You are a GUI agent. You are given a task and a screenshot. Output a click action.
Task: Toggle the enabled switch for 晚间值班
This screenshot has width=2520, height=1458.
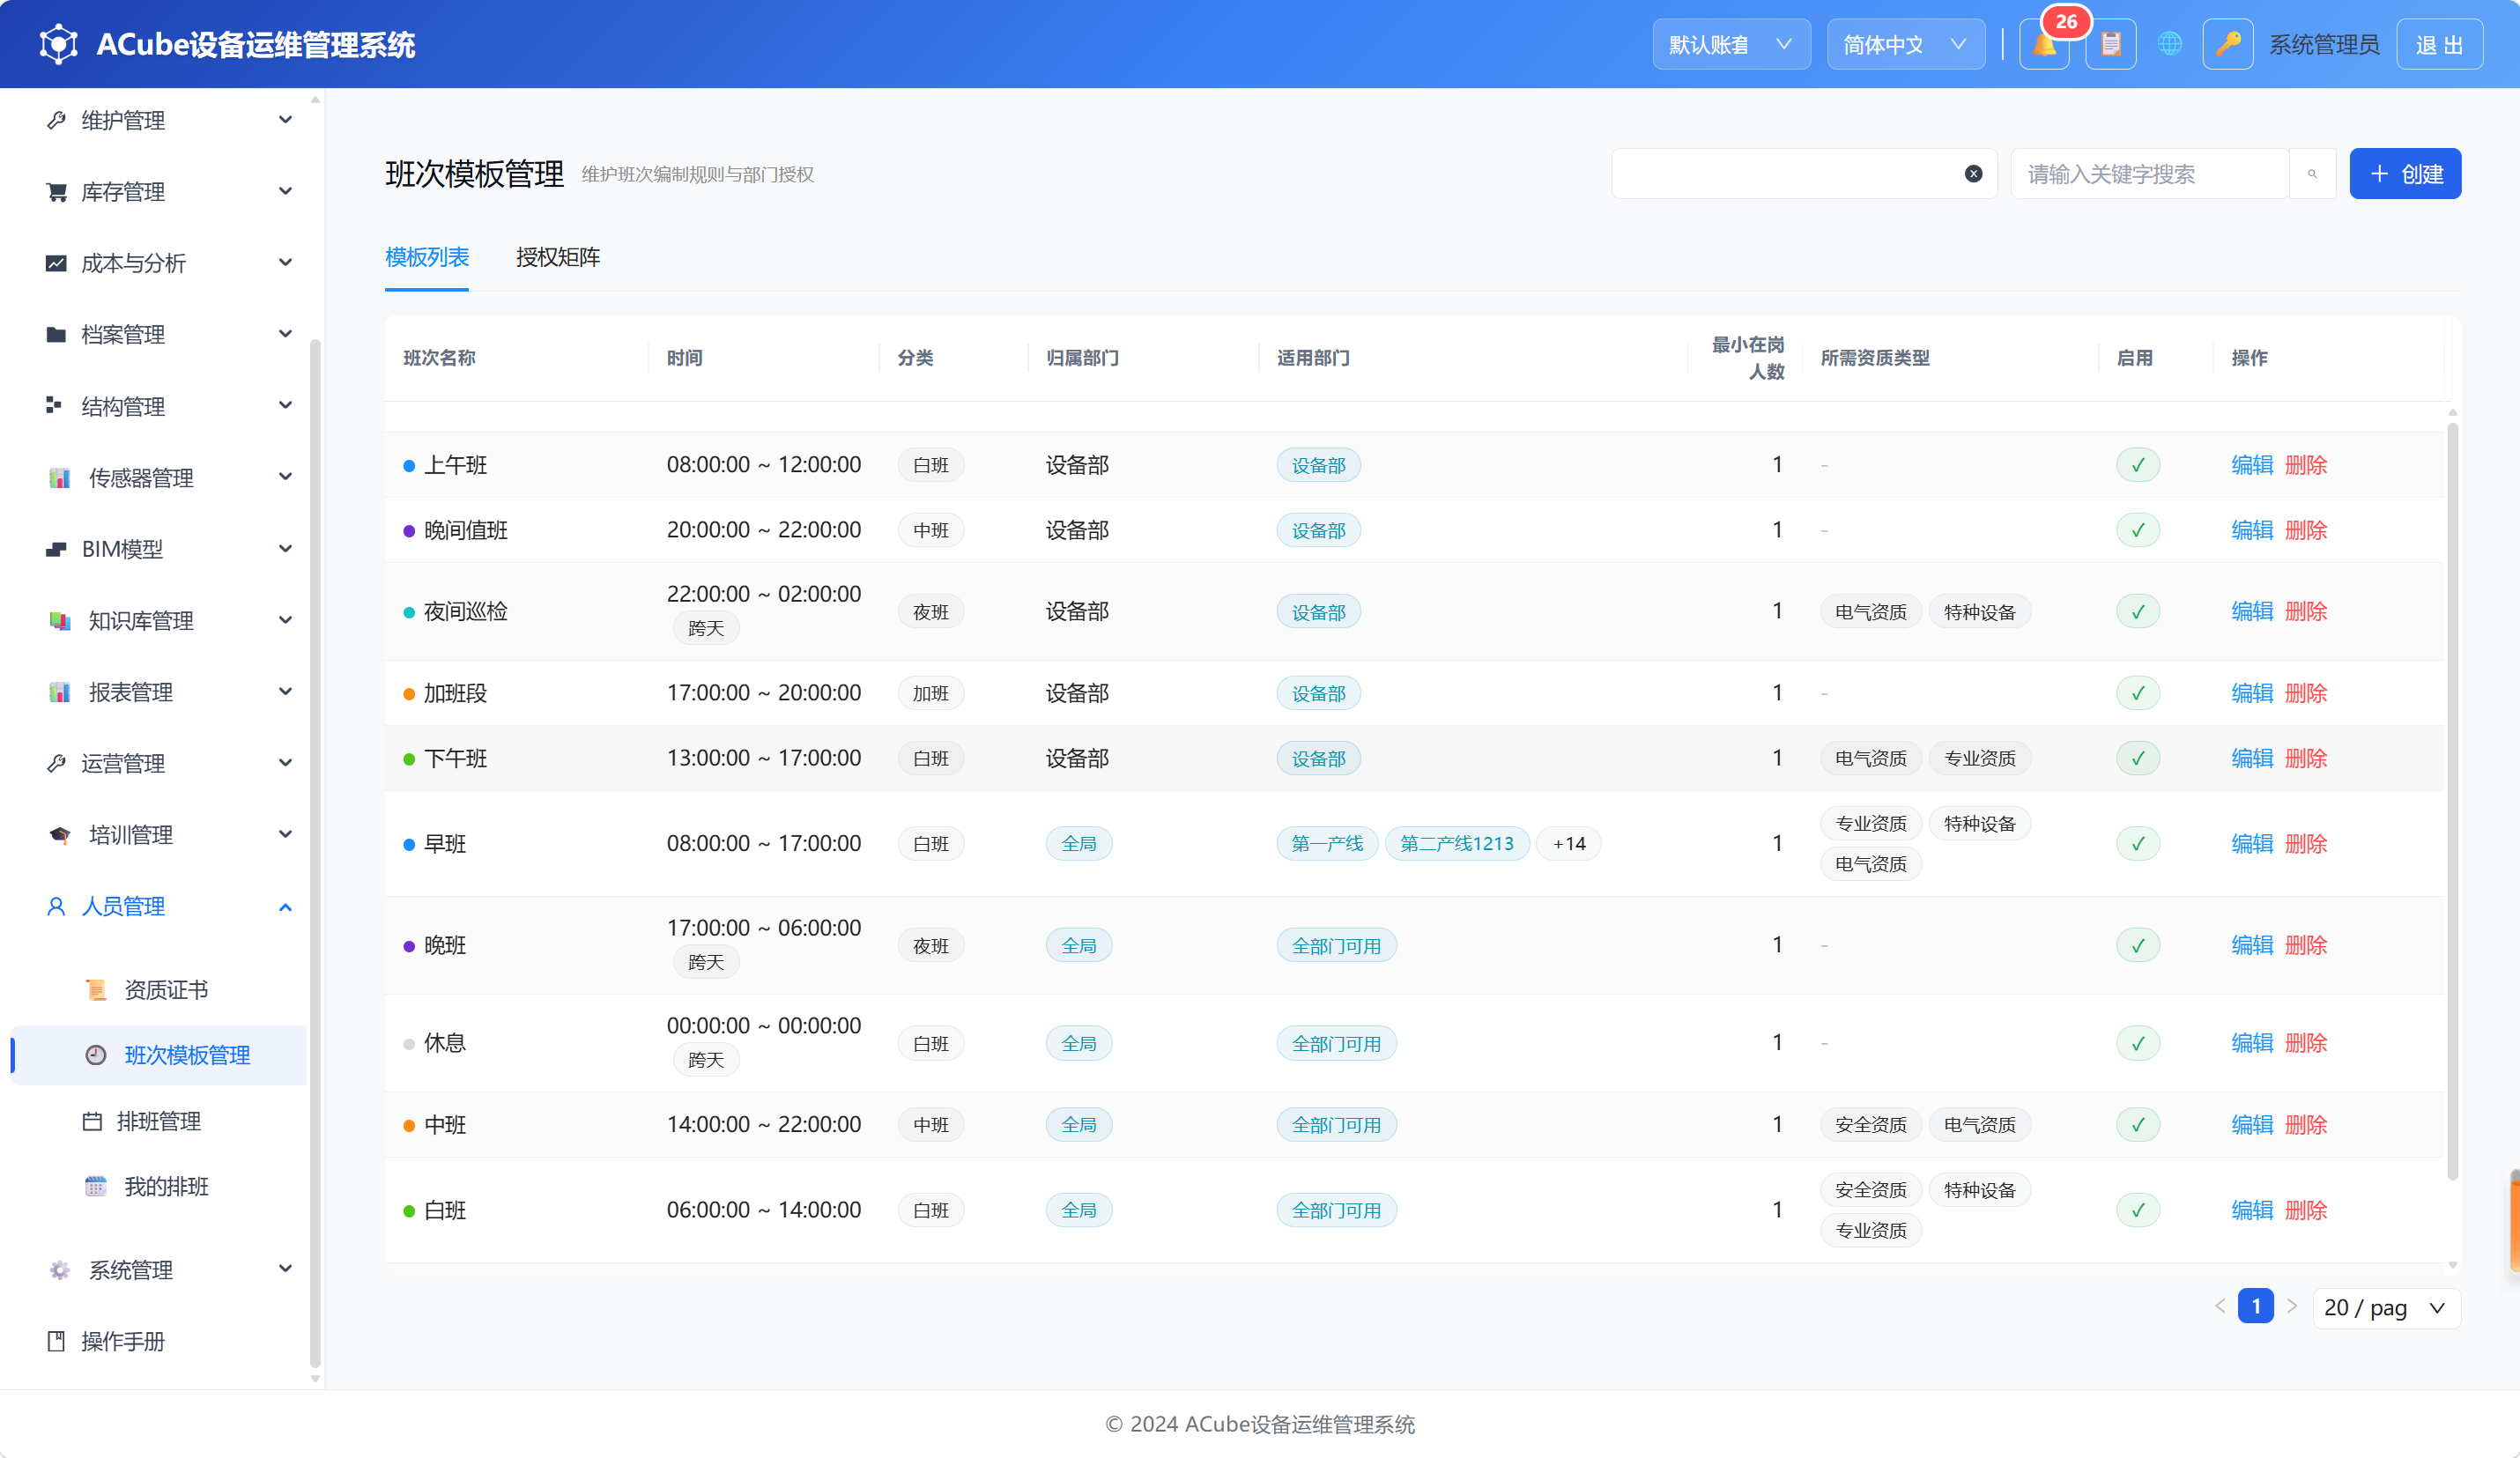pyautogui.click(x=2138, y=530)
